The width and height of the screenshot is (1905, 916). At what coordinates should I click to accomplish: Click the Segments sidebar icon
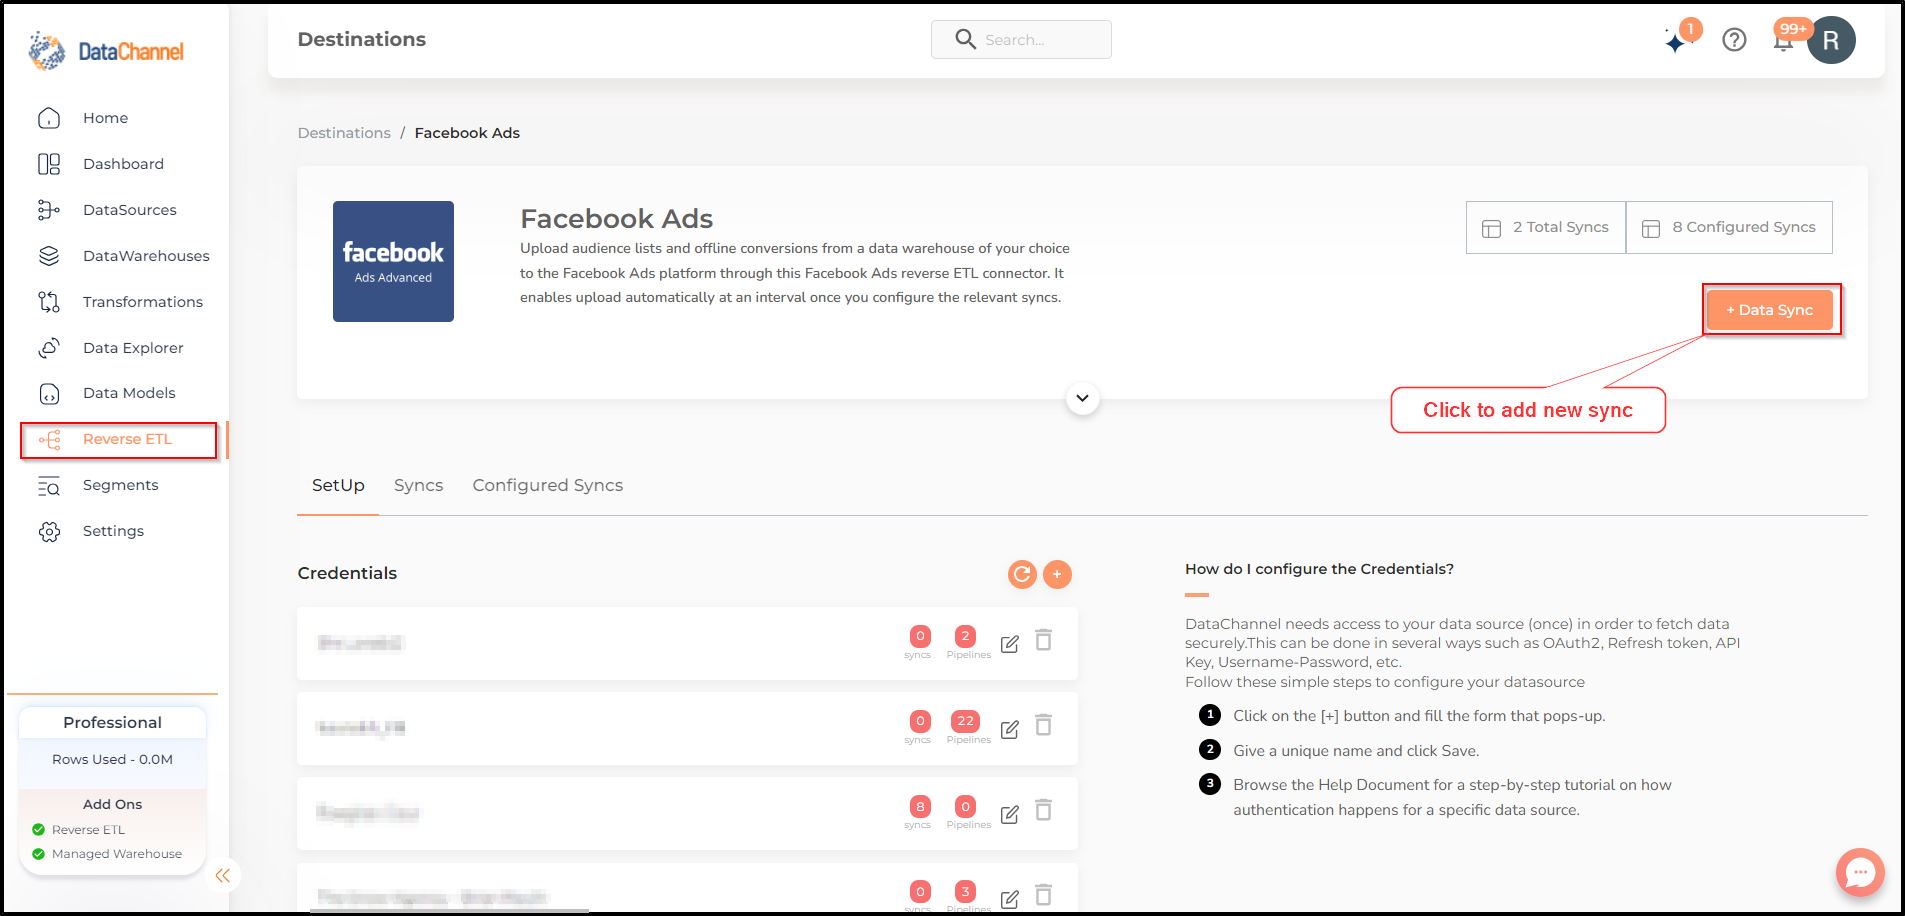49,486
